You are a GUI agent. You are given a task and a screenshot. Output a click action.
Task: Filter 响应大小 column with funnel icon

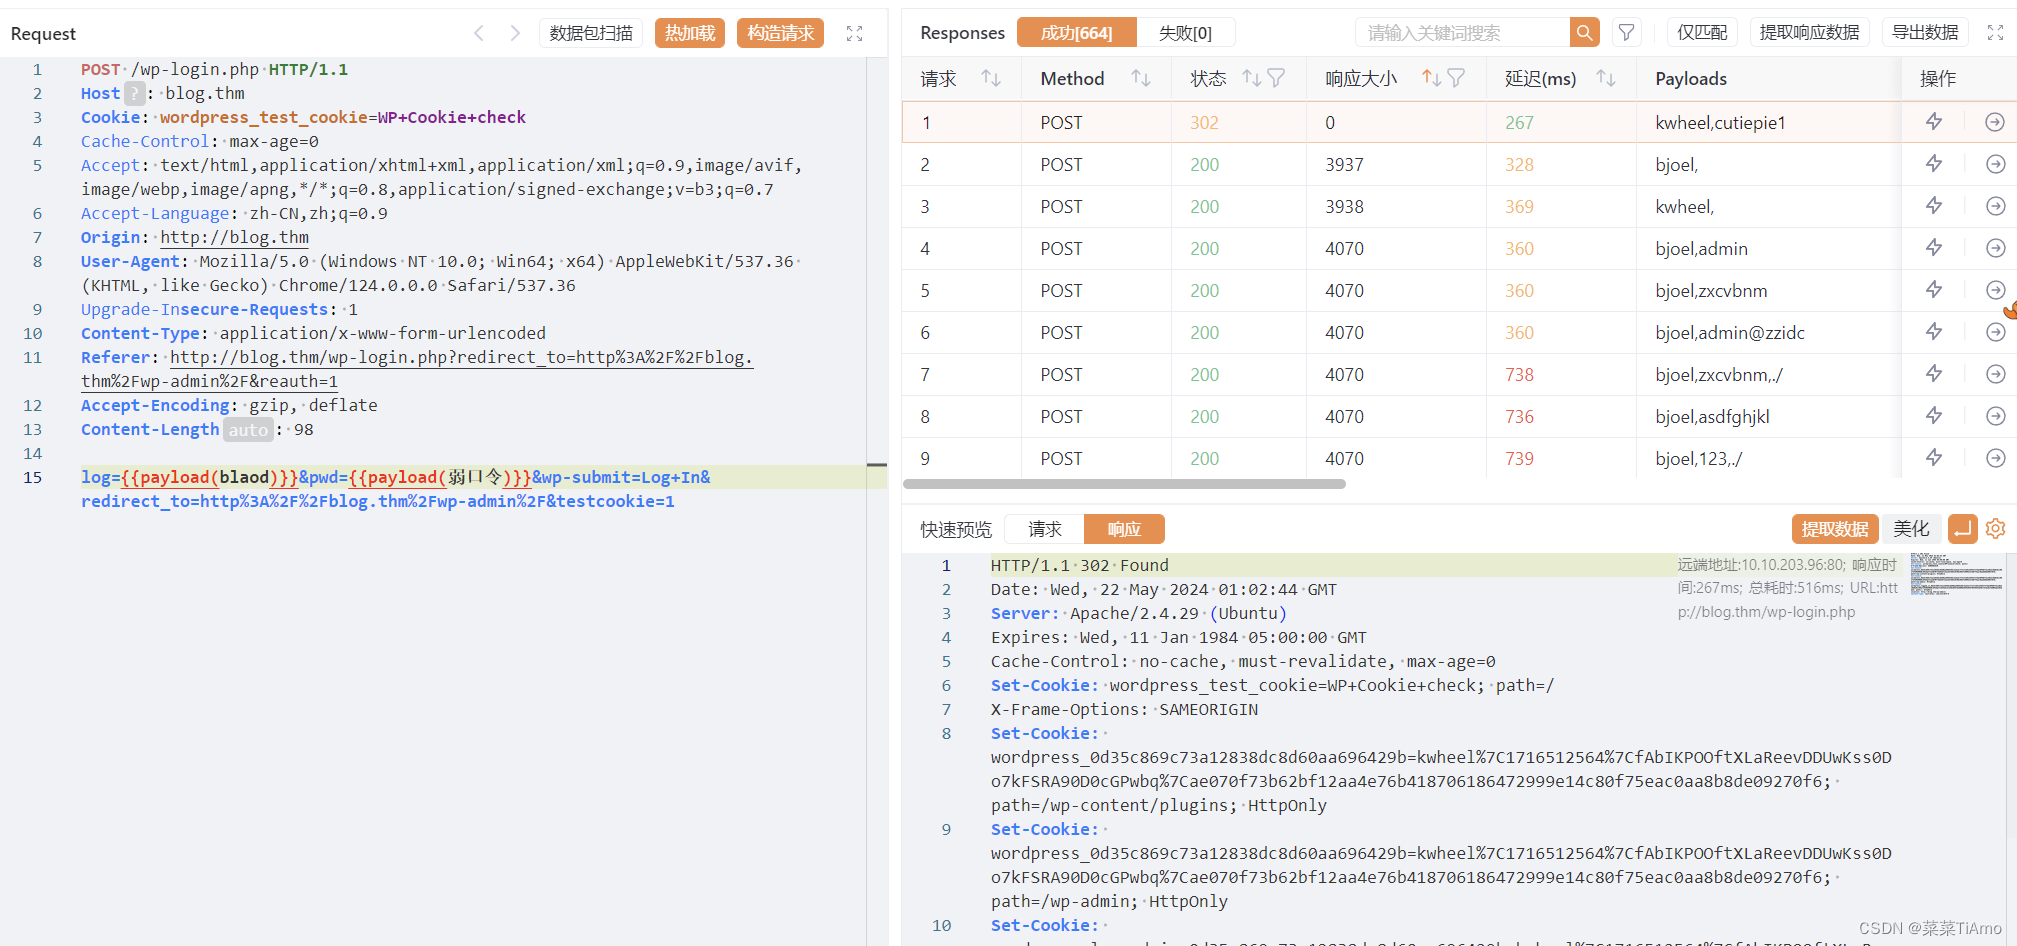[1455, 78]
